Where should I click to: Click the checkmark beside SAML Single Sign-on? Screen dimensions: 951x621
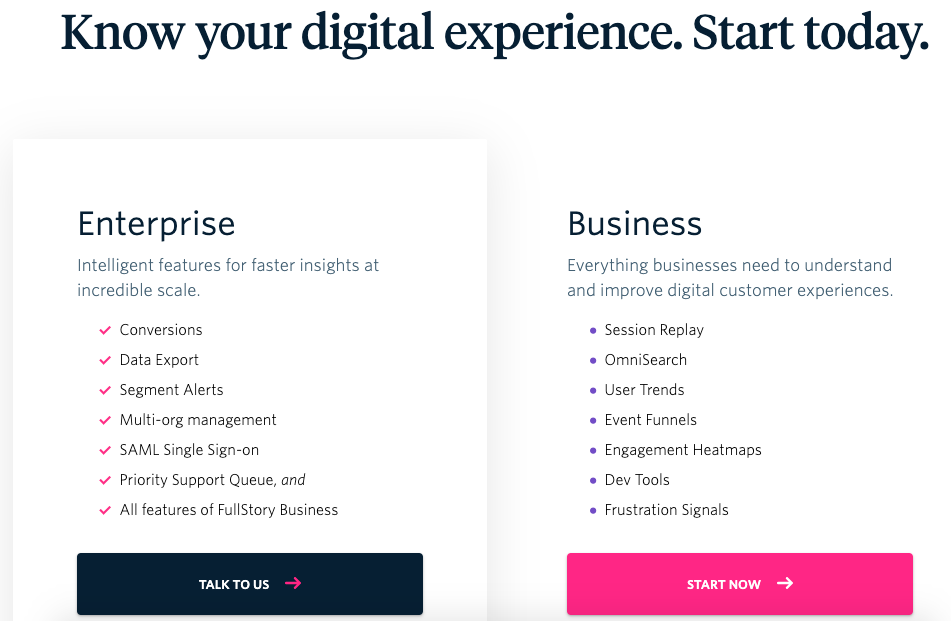105,451
